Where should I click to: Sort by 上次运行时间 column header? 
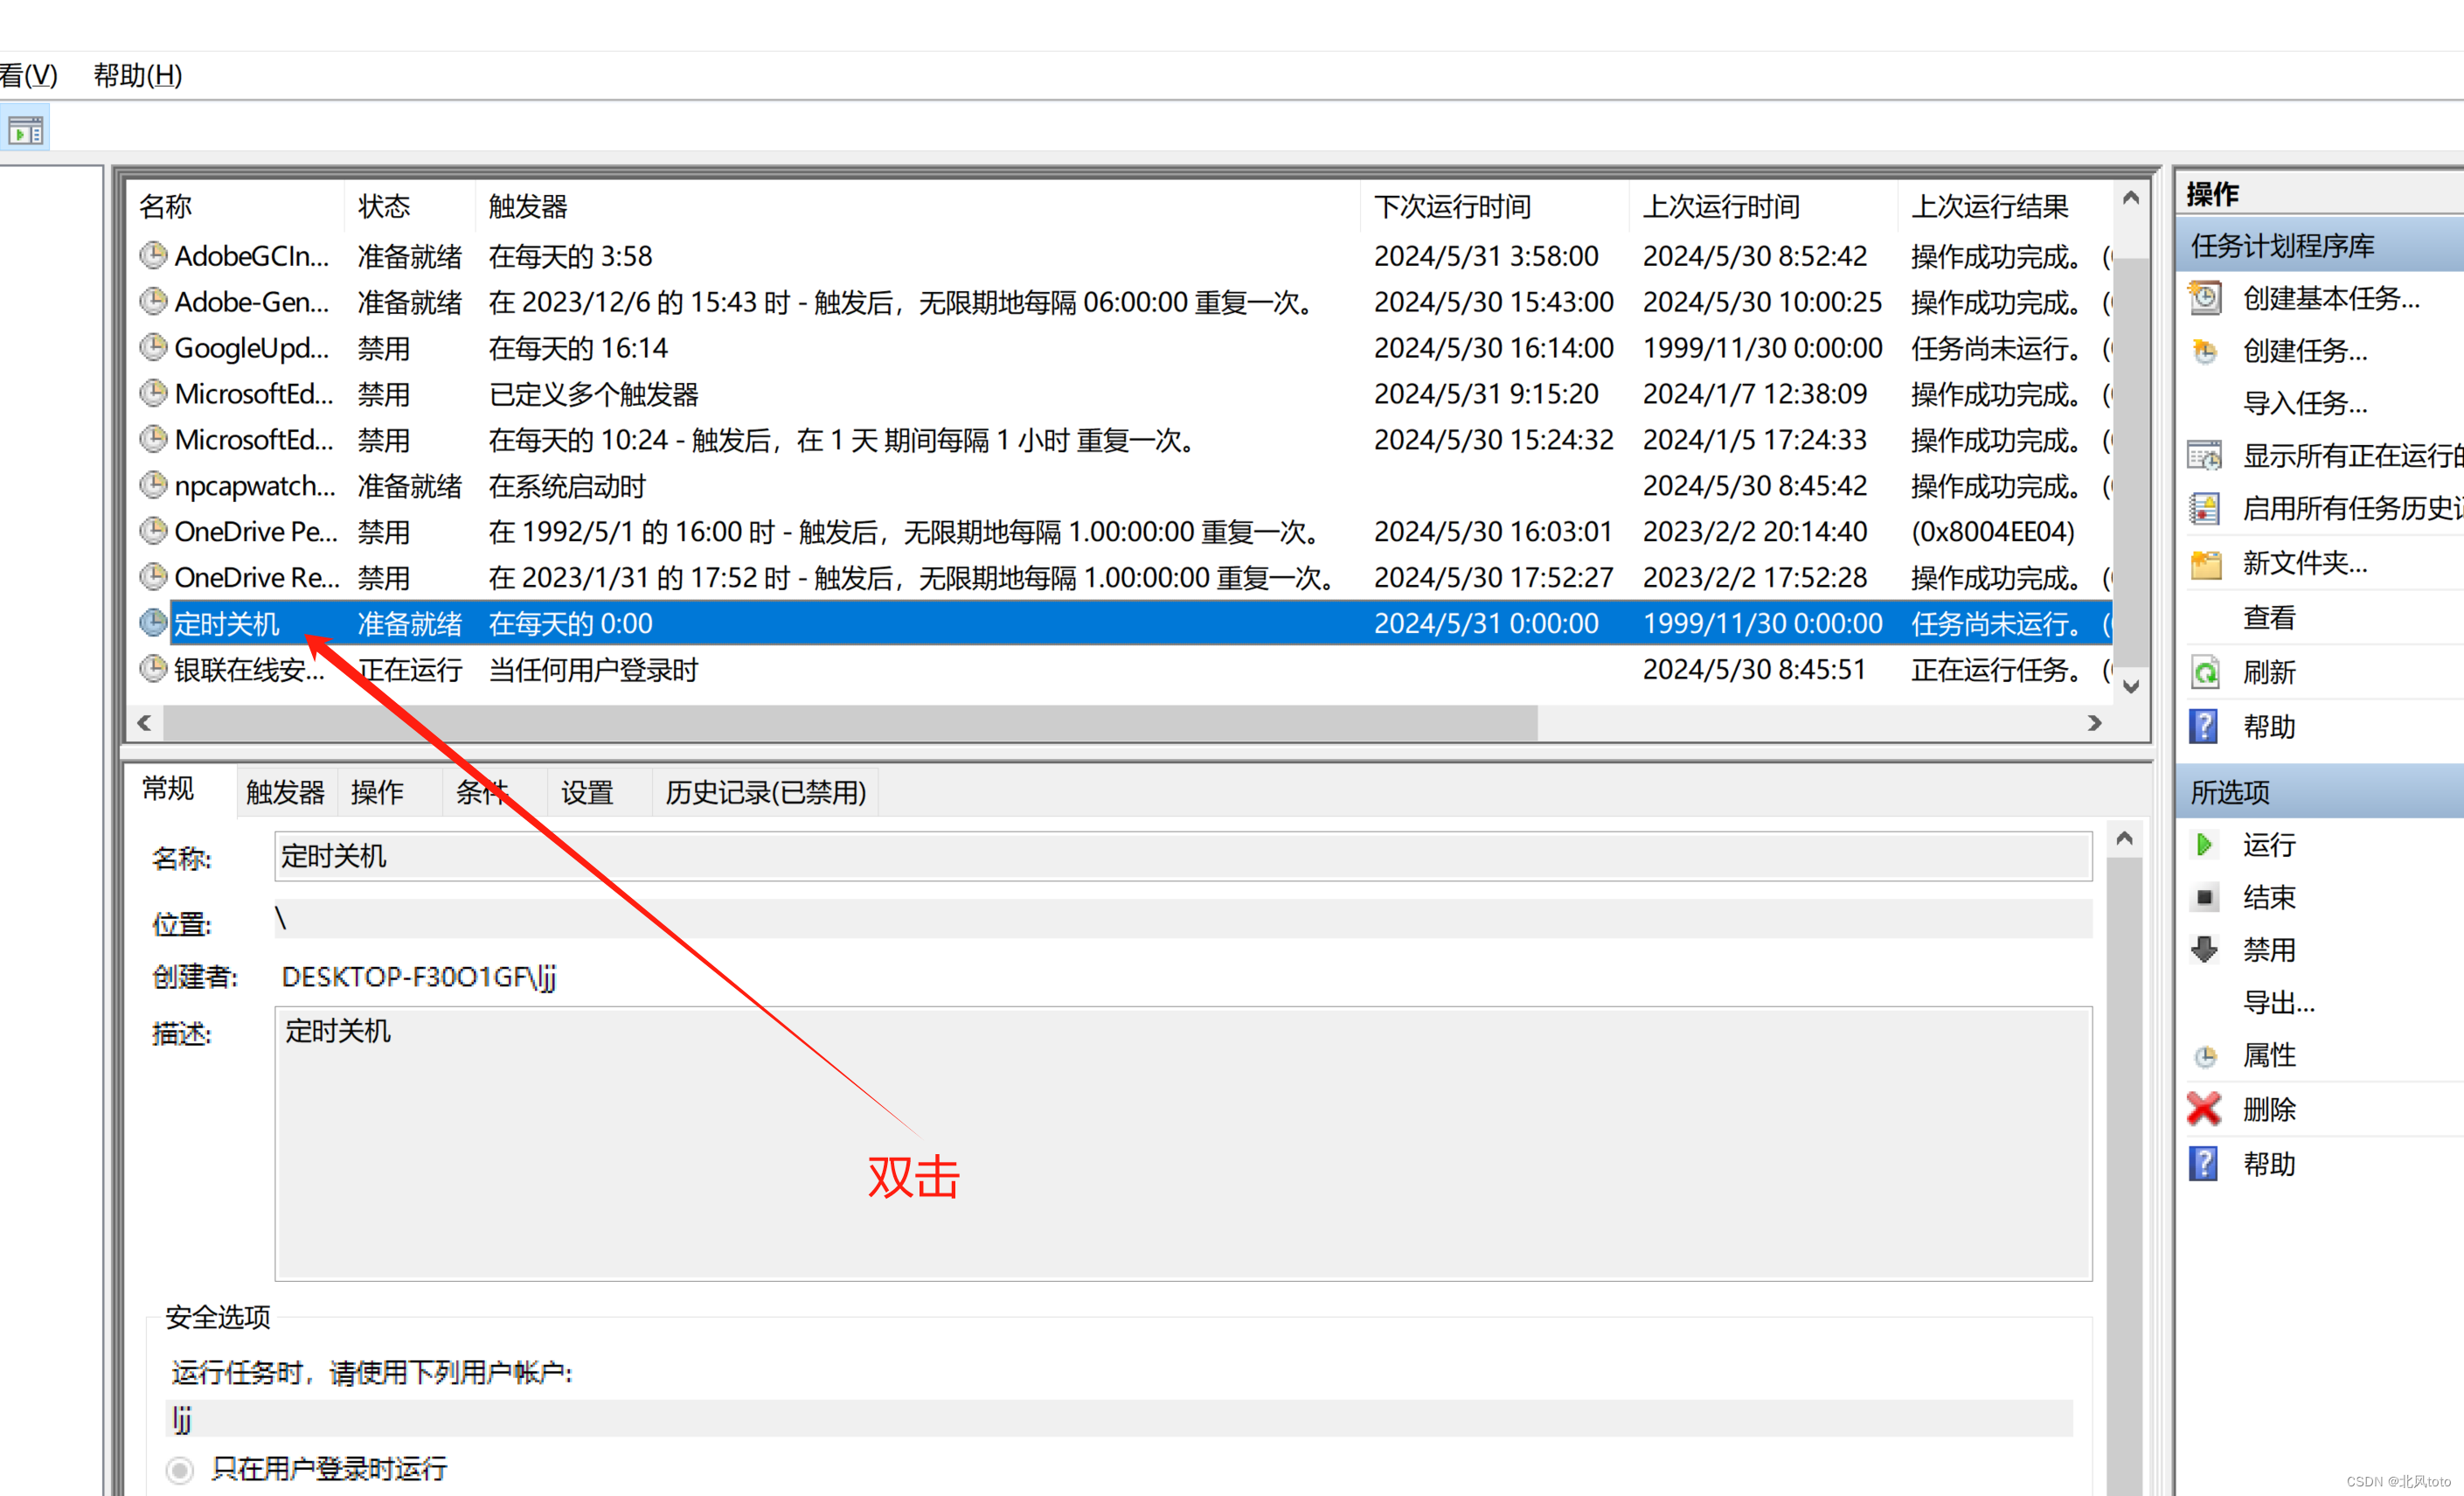tap(1762, 206)
